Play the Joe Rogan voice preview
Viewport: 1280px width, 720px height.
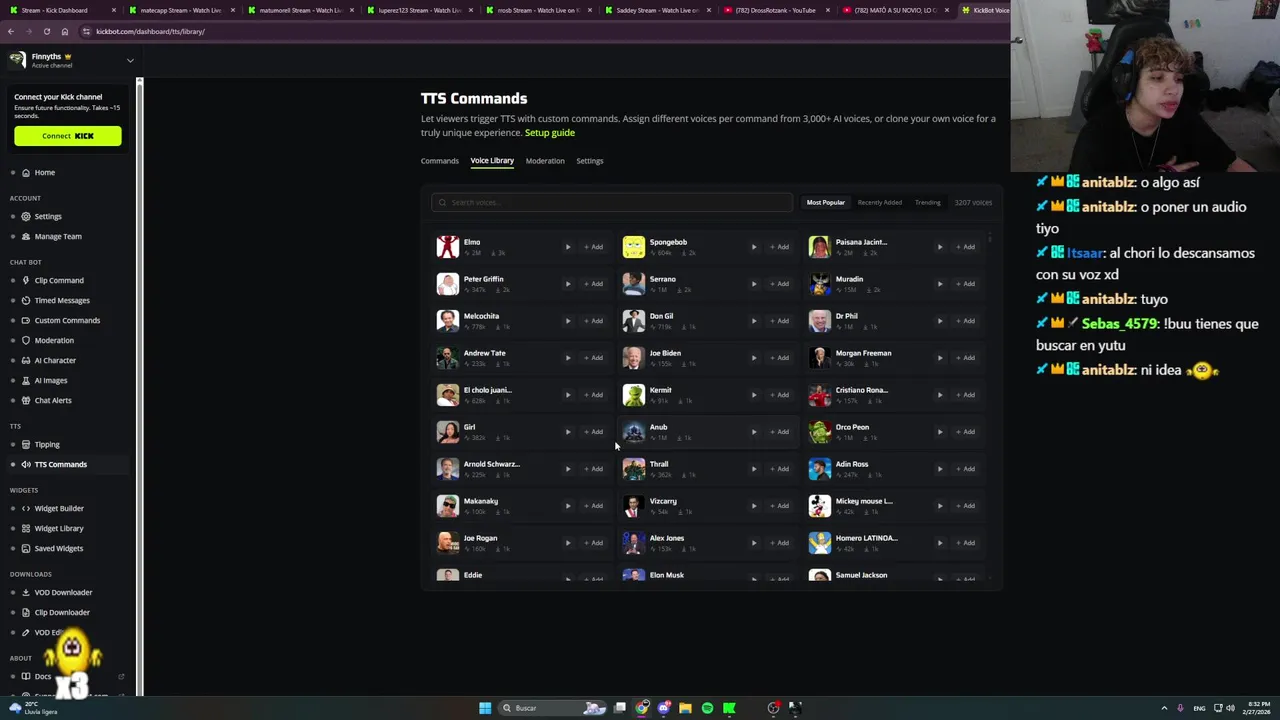(x=567, y=543)
